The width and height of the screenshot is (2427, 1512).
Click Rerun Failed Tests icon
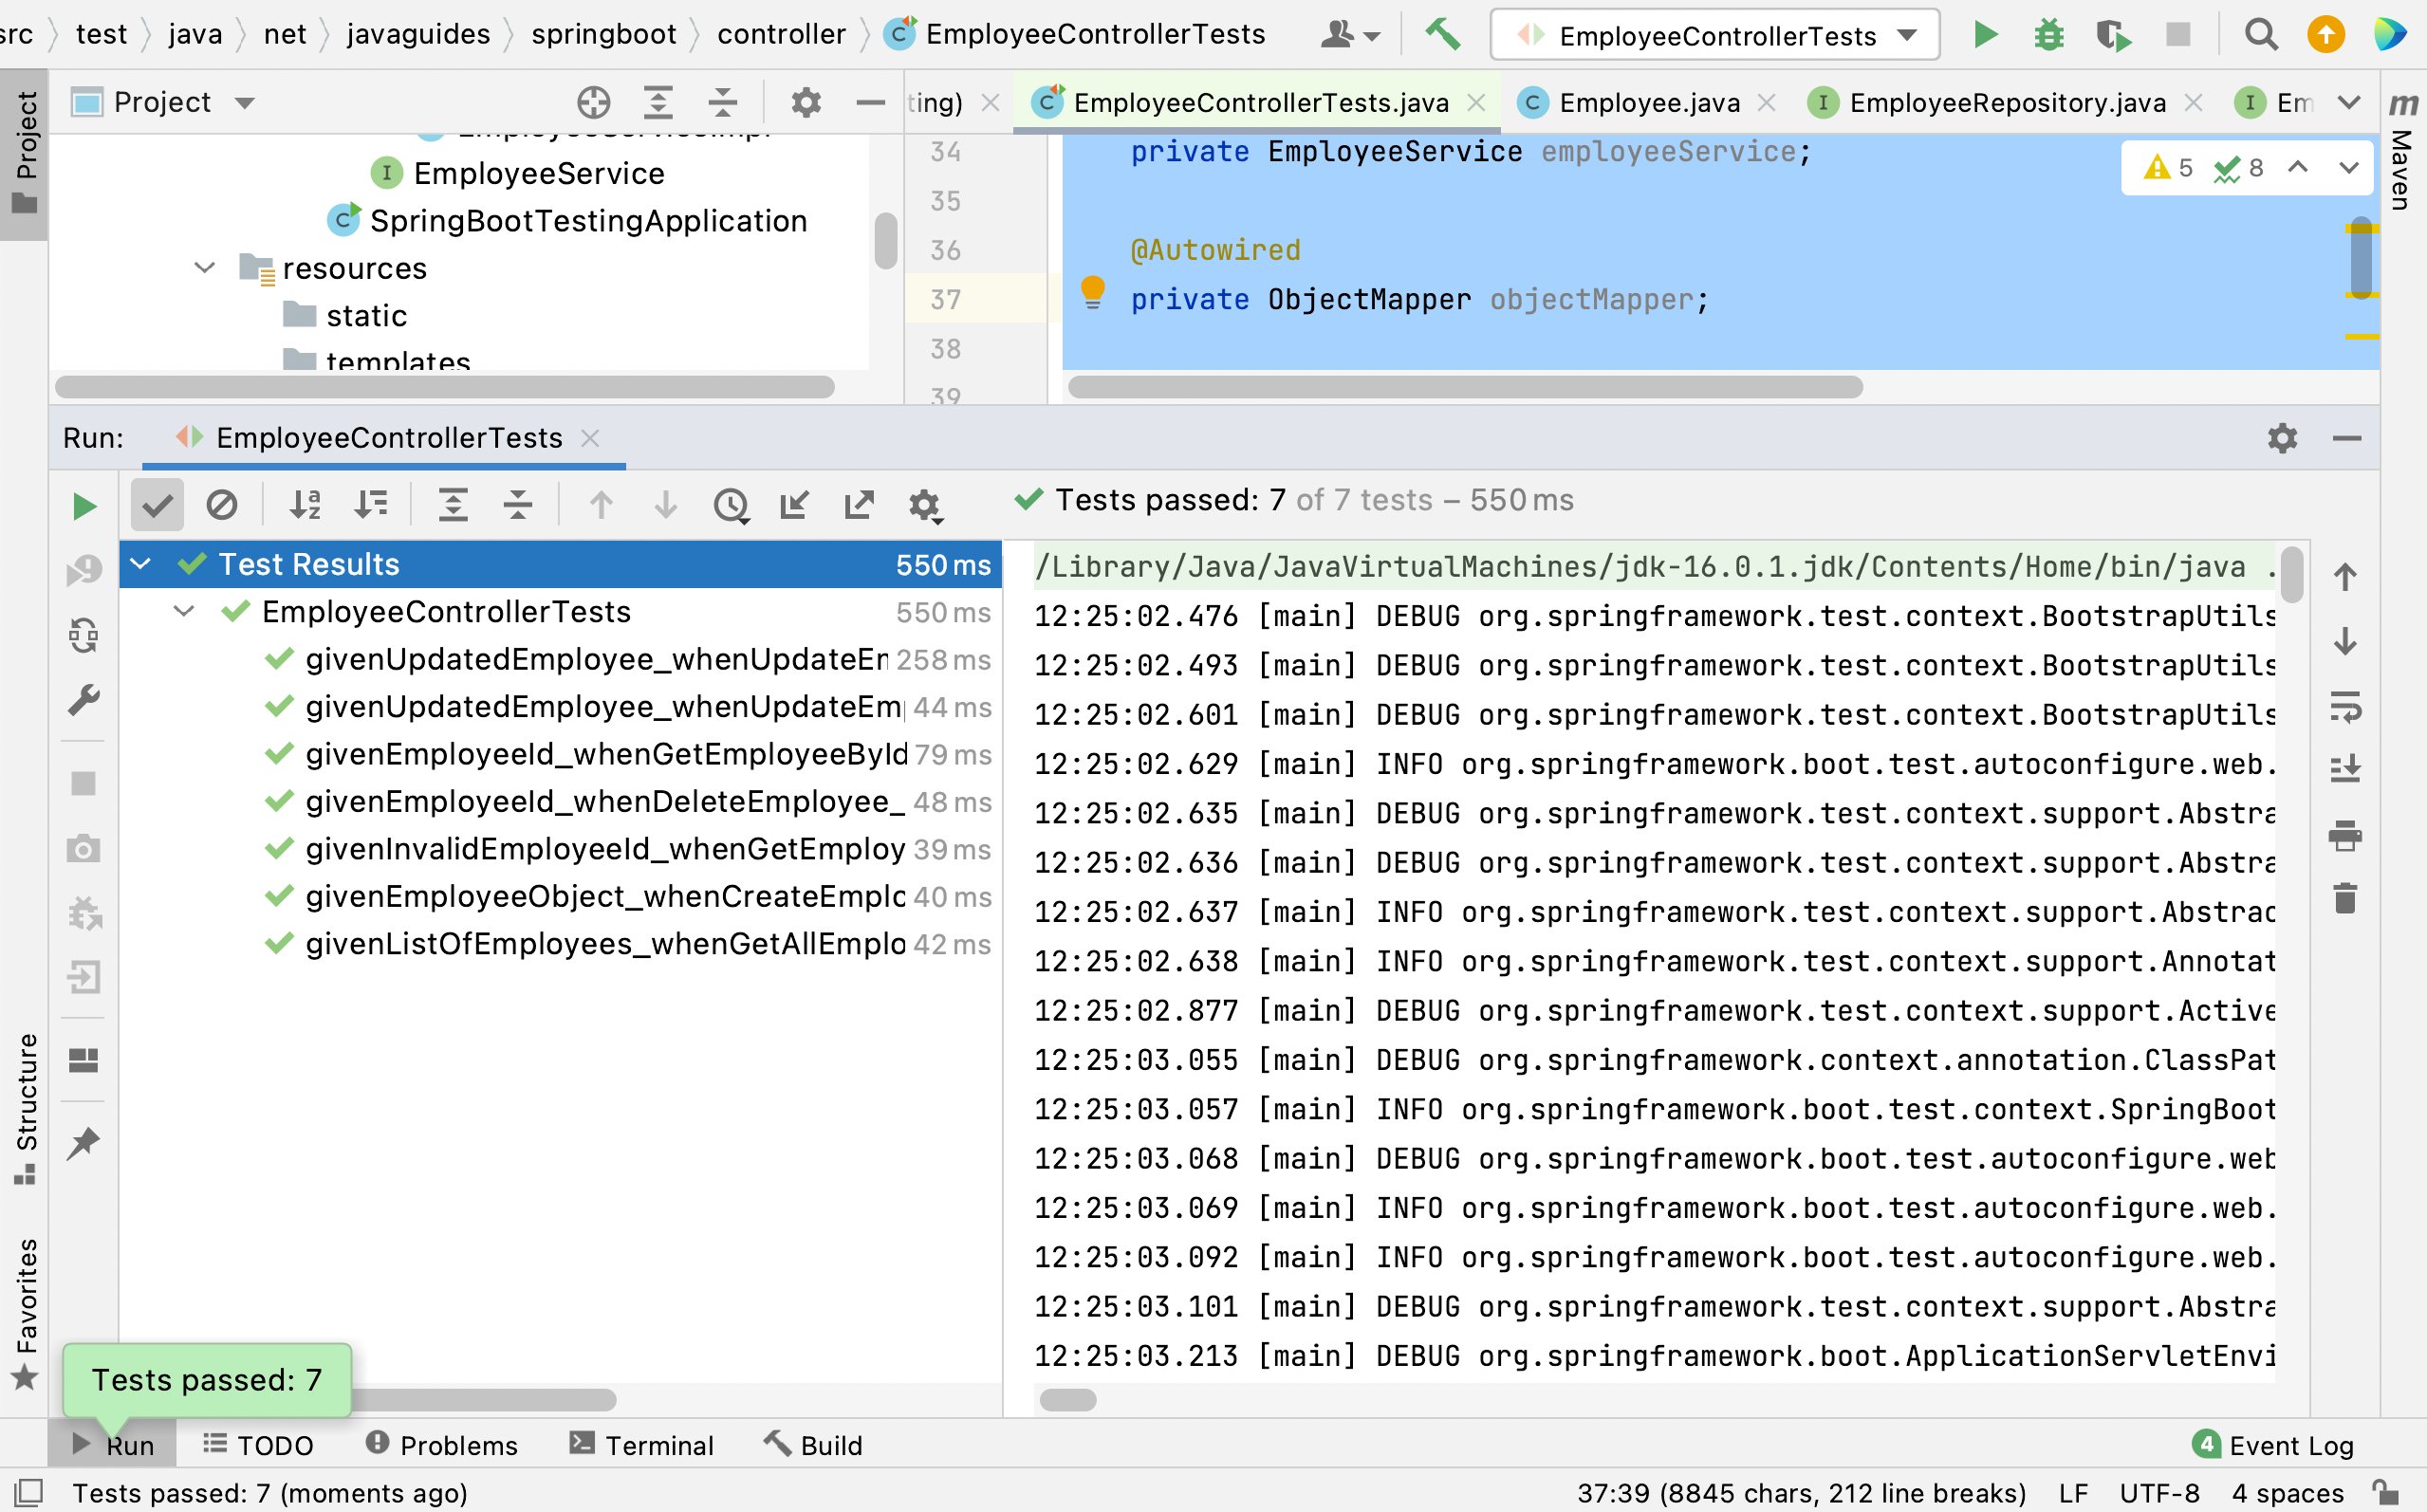(84, 570)
